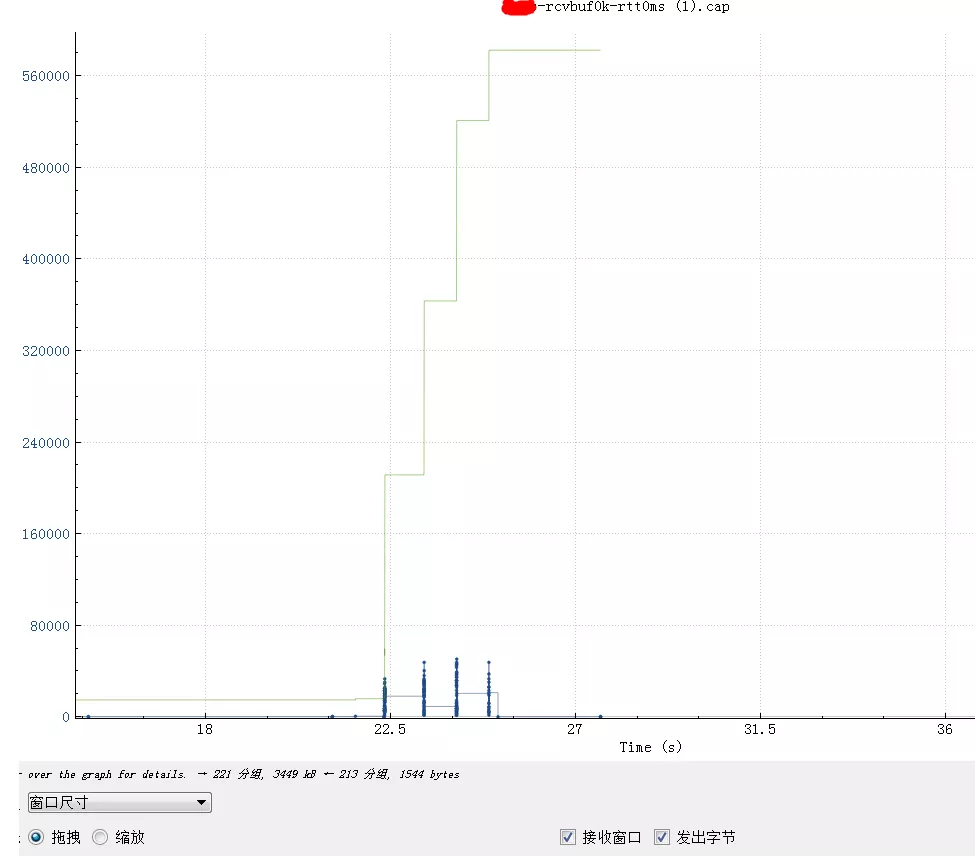This screenshot has width=975, height=856.
Task: Uncheck the 接收窗口 checkbox
Action: pyautogui.click(x=568, y=837)
